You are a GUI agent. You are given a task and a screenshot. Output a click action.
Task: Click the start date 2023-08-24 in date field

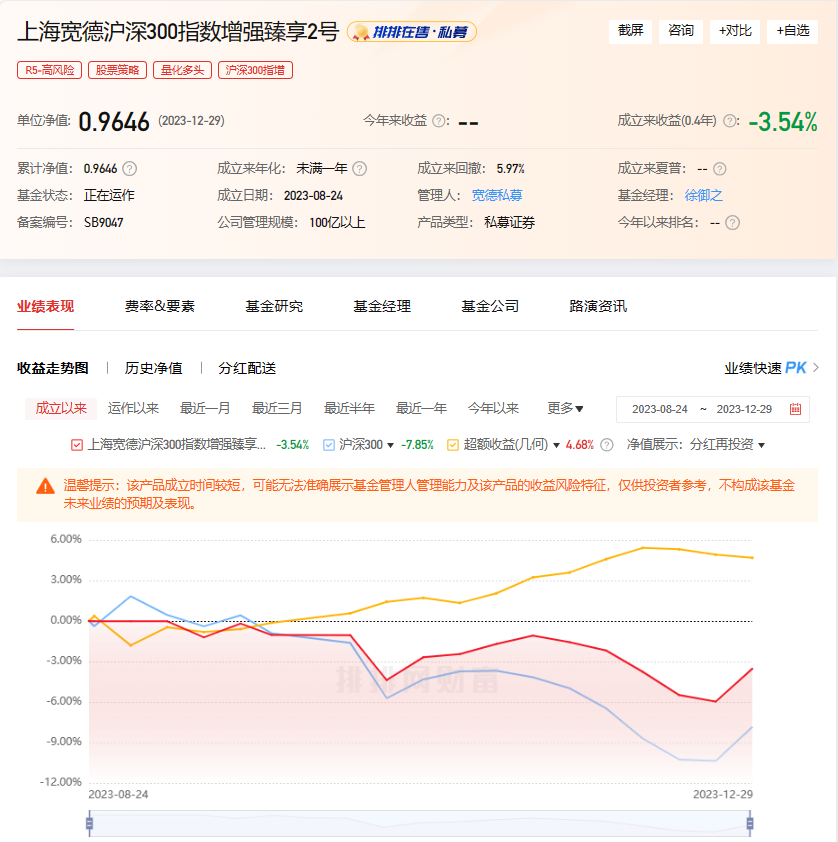(660, 409)
